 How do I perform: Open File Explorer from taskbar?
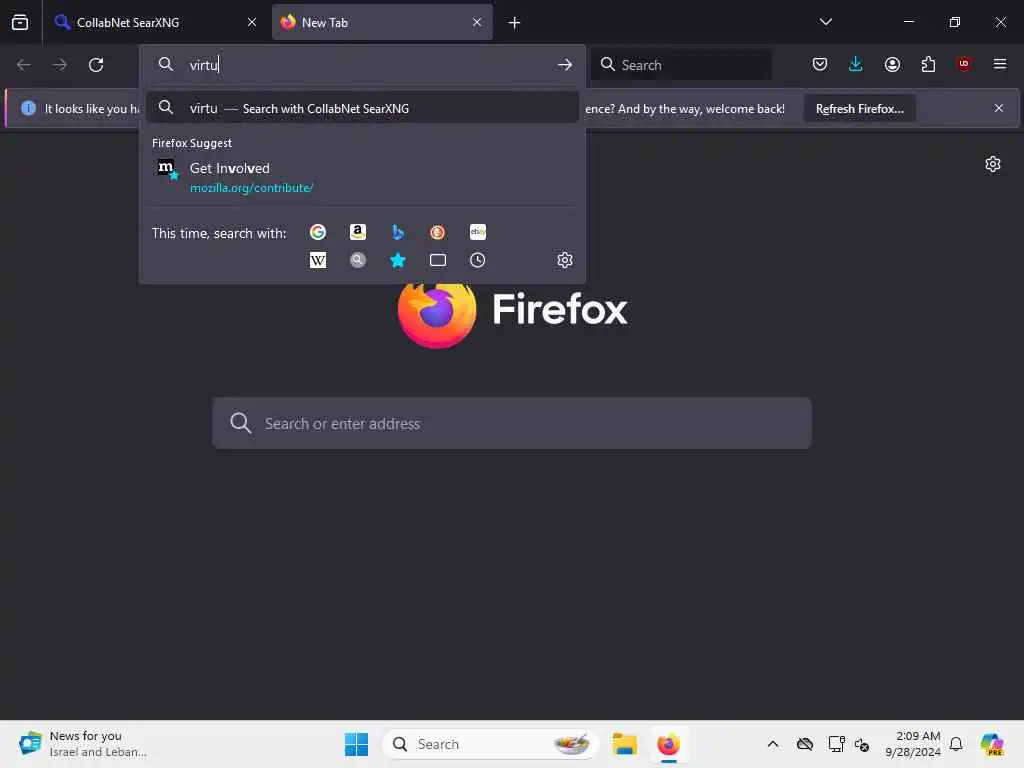(x=624, y=744)
